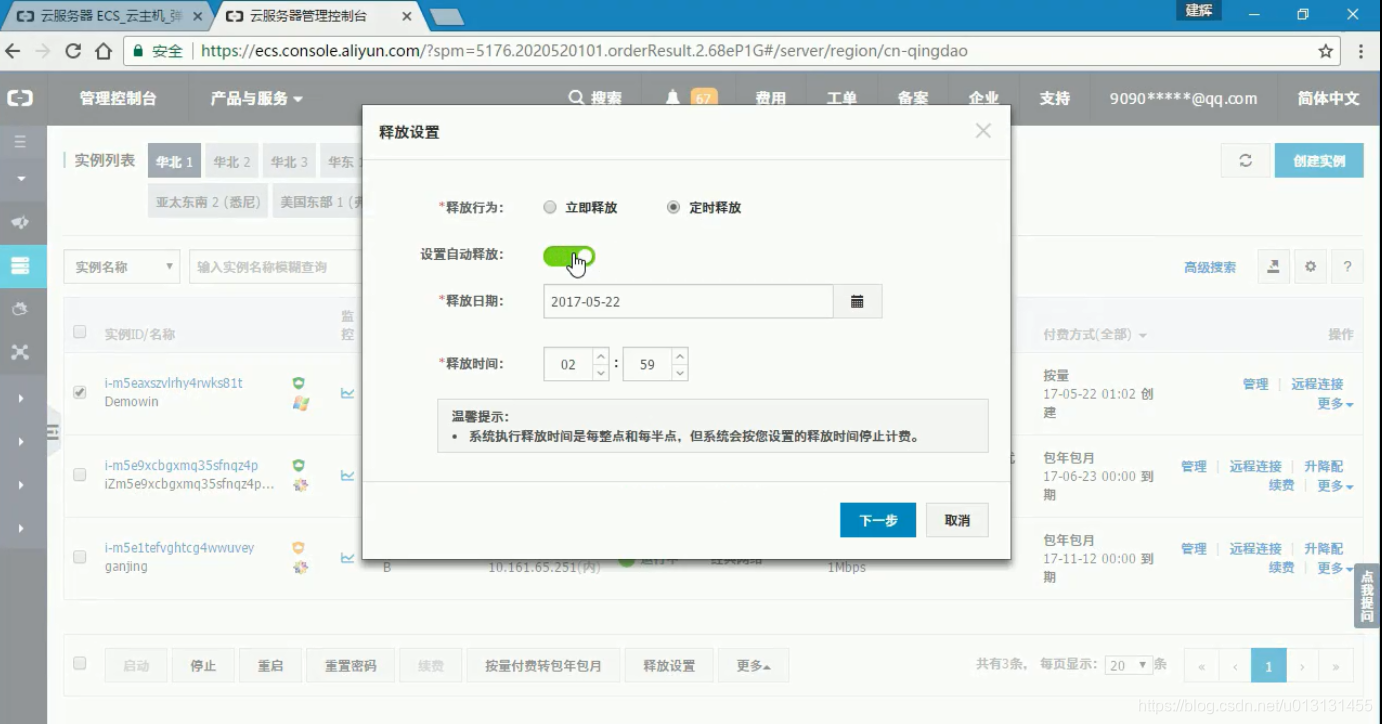
Task: Click the export list icon
Action: click(x=1273, y=266)
